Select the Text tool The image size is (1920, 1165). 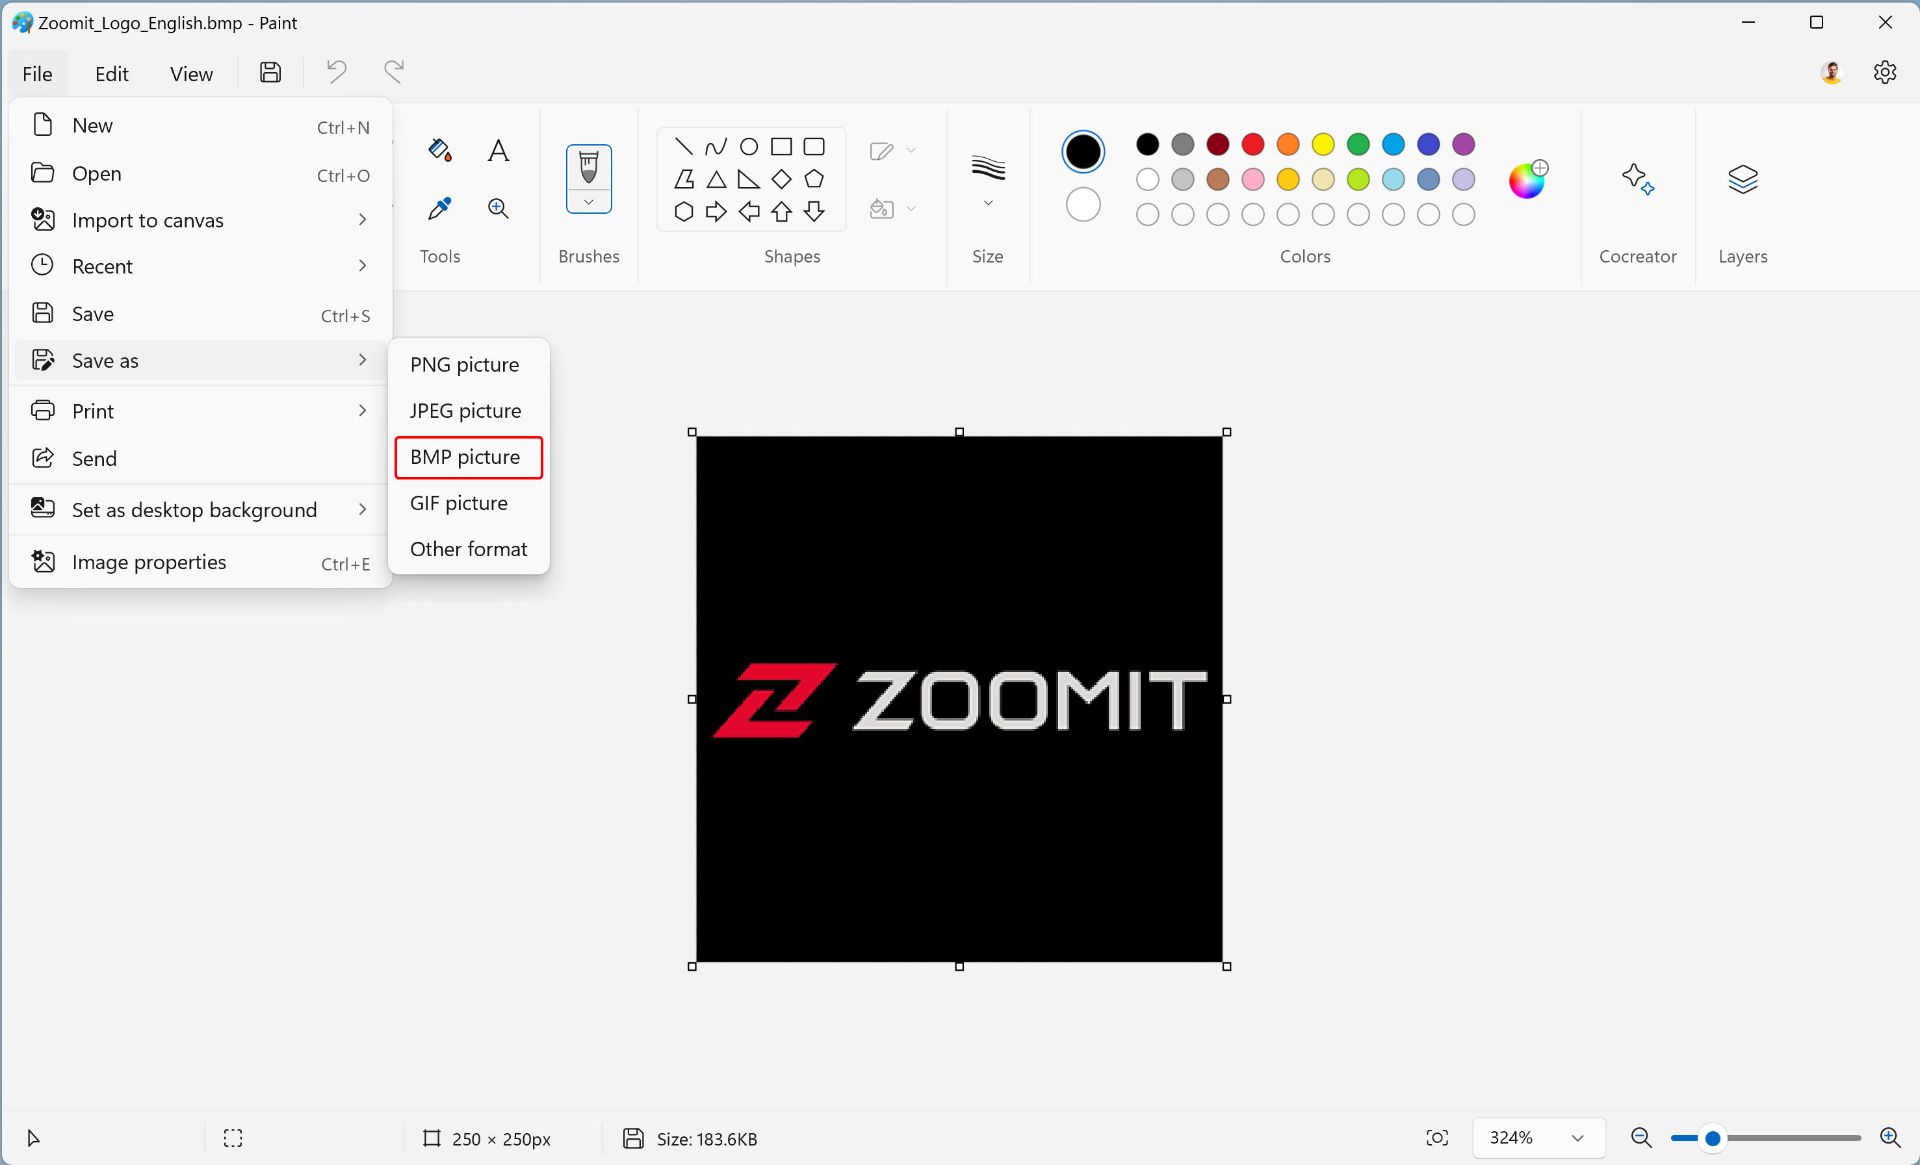click(x=498, y=151)
